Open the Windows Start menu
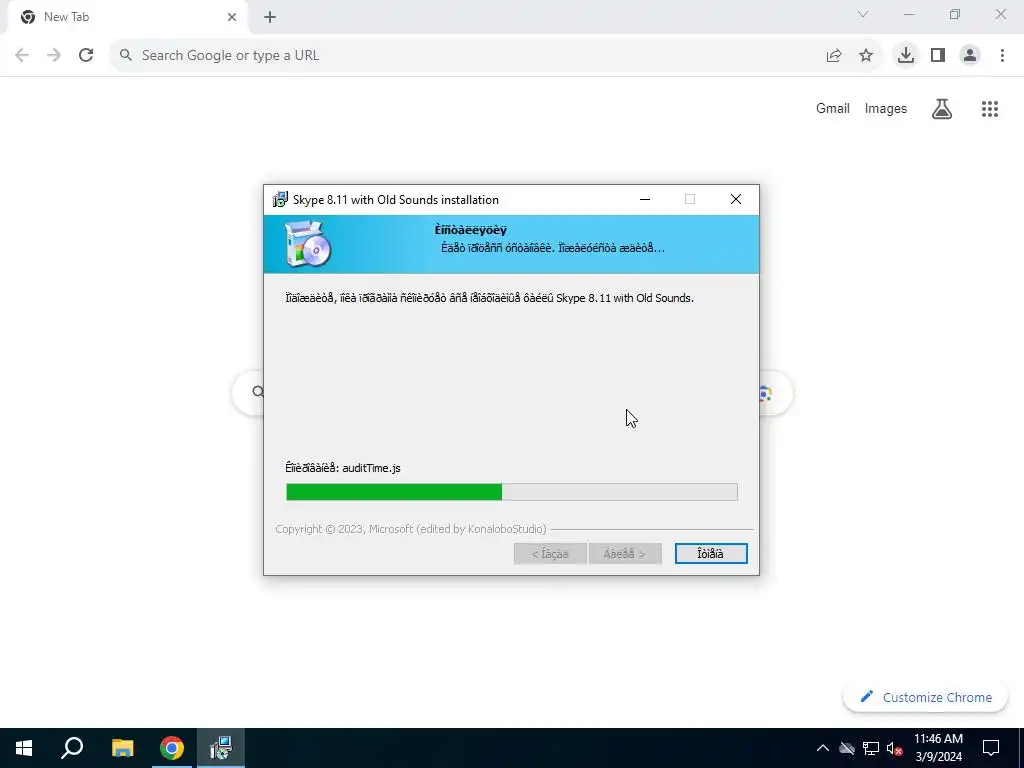1024x768 pixels. (x=24, y=748)
